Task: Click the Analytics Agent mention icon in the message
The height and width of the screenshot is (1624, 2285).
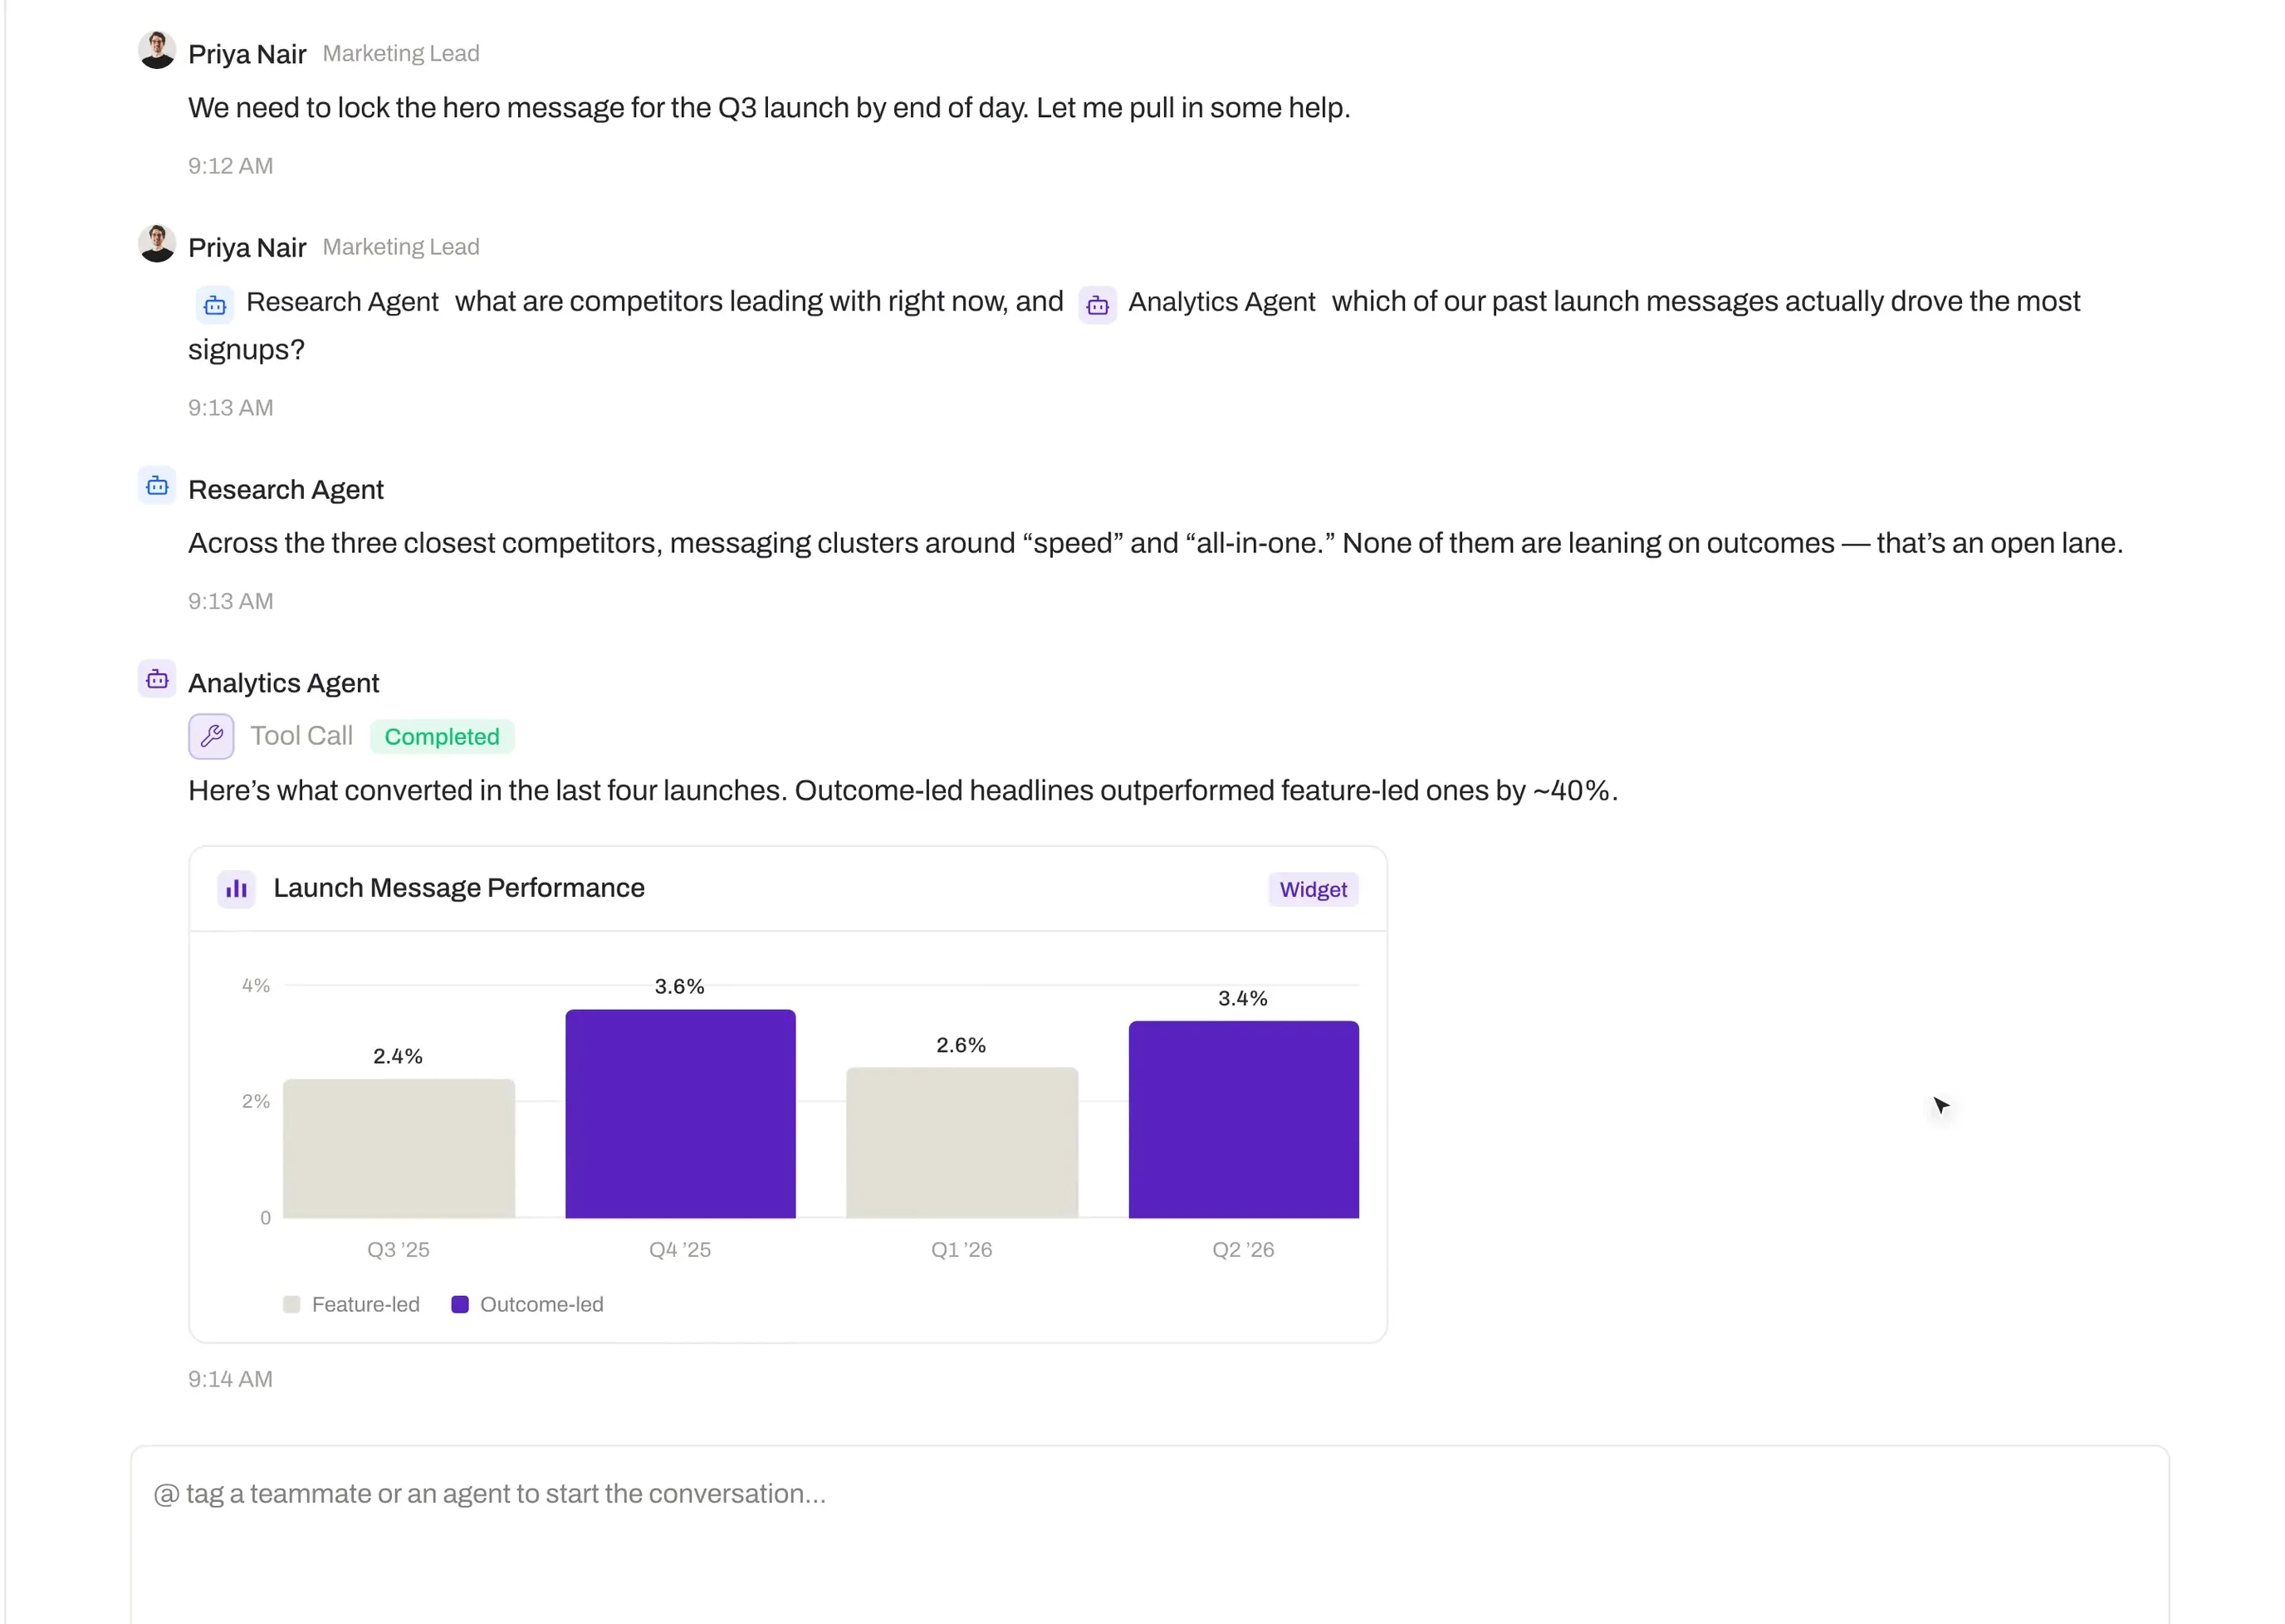Action: pyautogui.click(x=1097, y=305)
